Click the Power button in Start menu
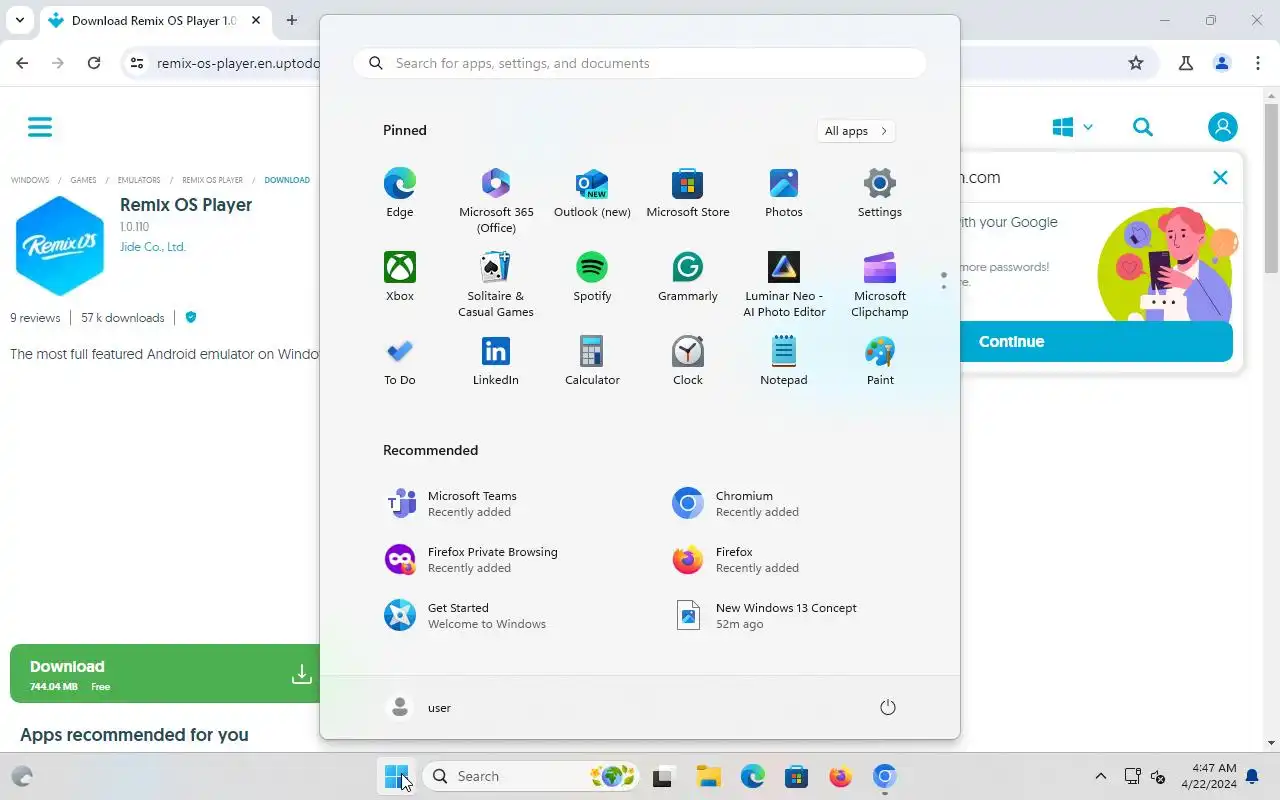Image resolution: width=1280 pixels, height=800 pixels. coord(887,707)
